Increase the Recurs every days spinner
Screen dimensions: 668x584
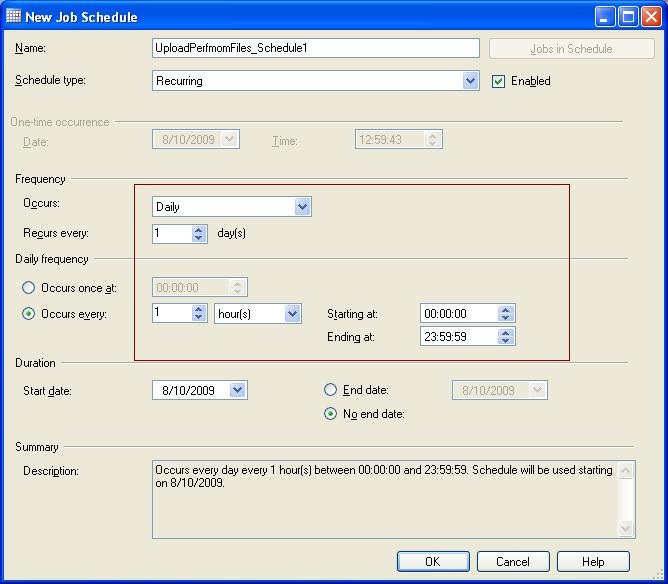199,229
